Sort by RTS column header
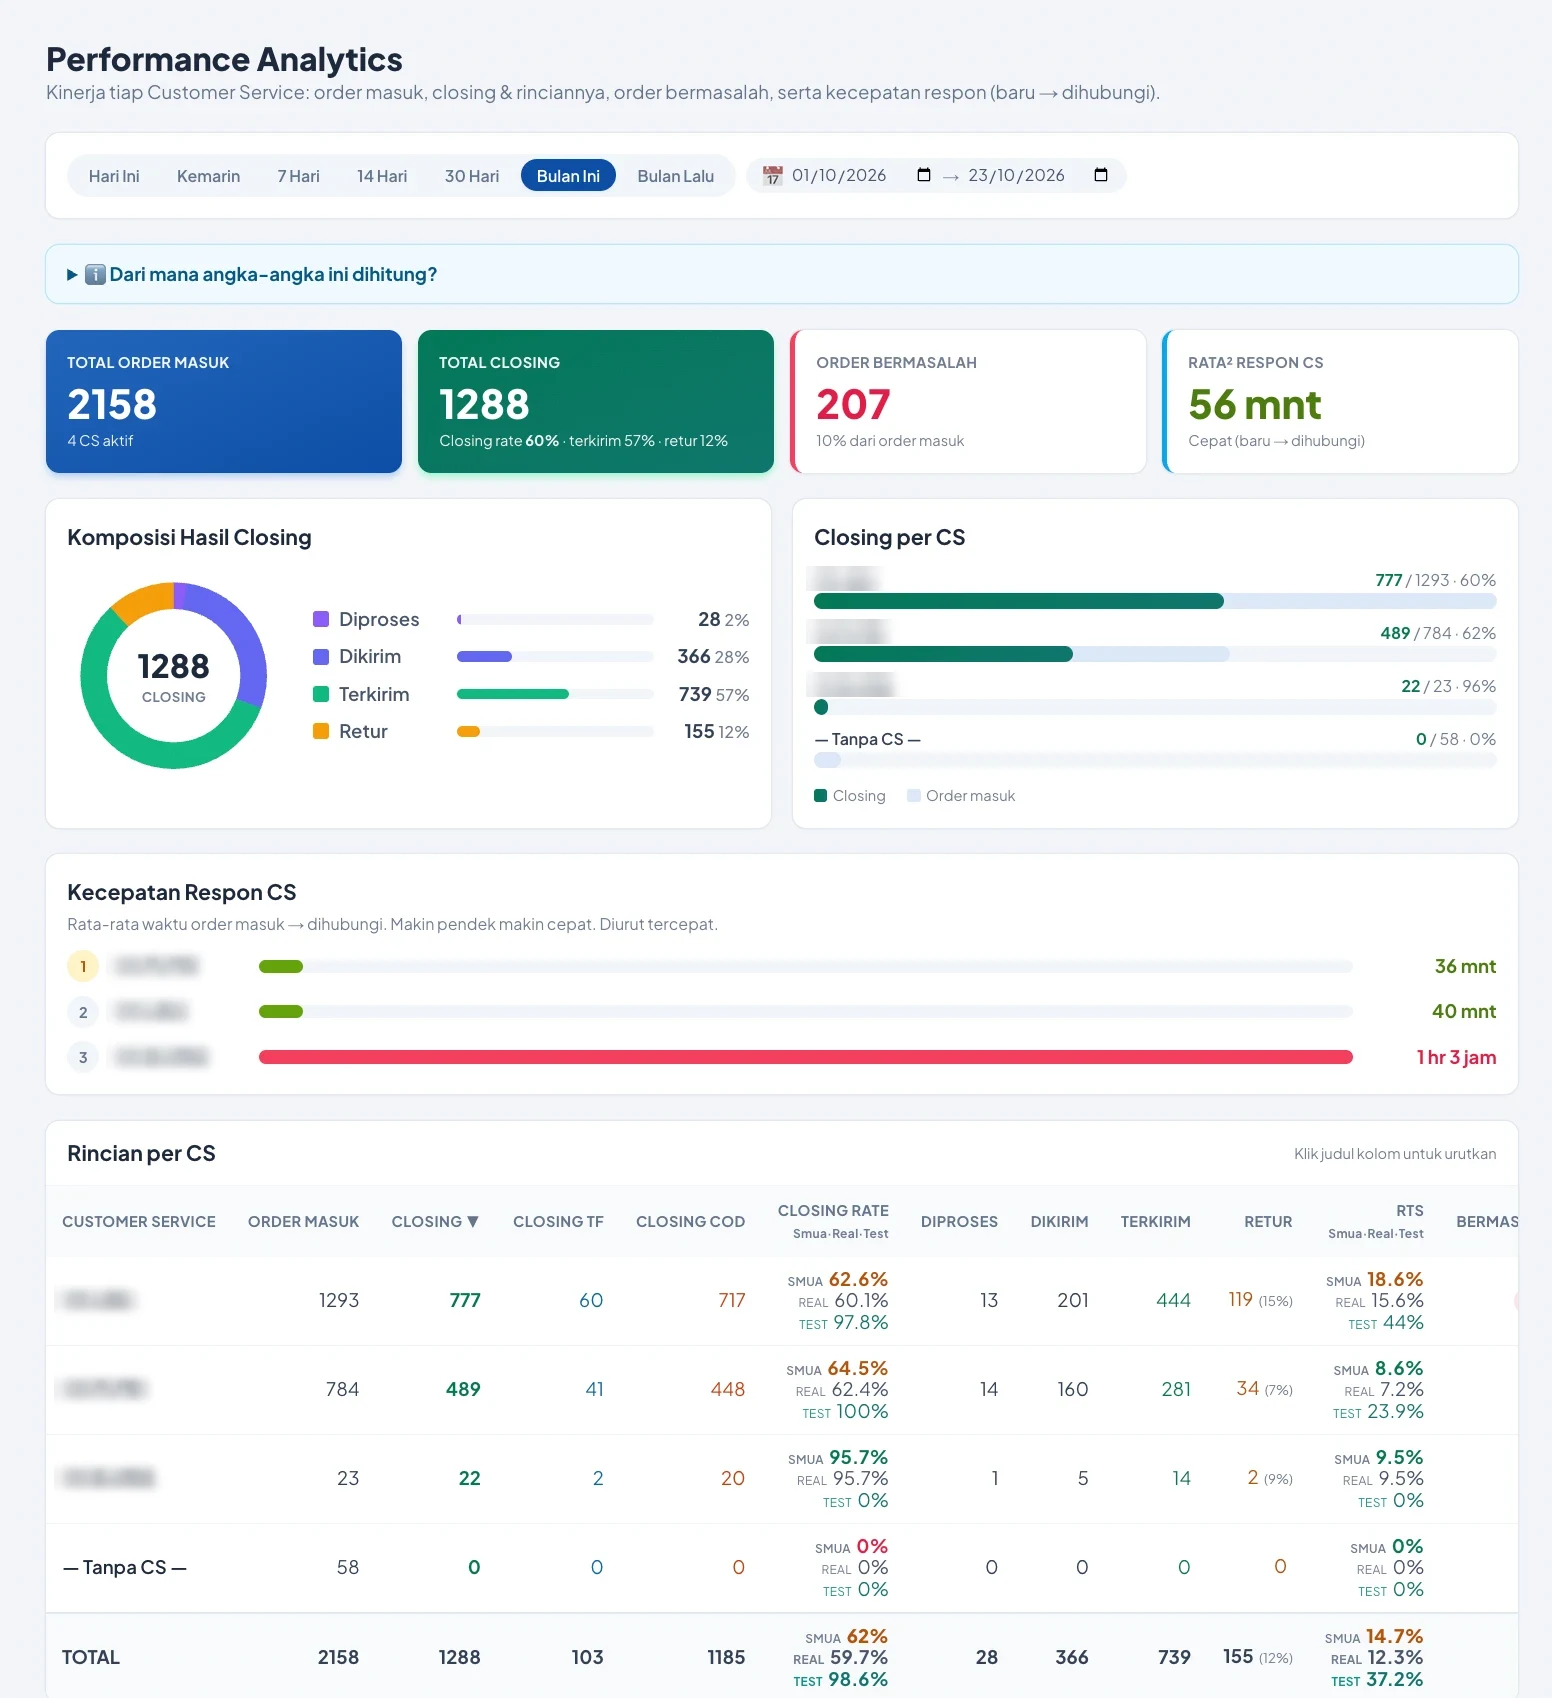Image resolution: width=1552 pixels, height=1698 pixels. [1376, 1221]
